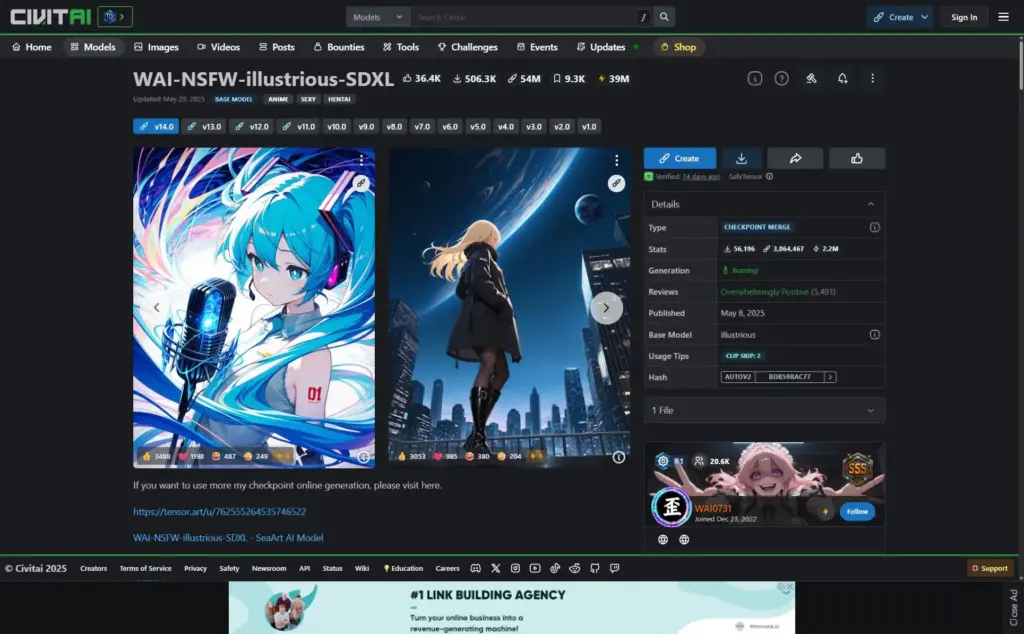Select version v13.0

click(204, 127)
